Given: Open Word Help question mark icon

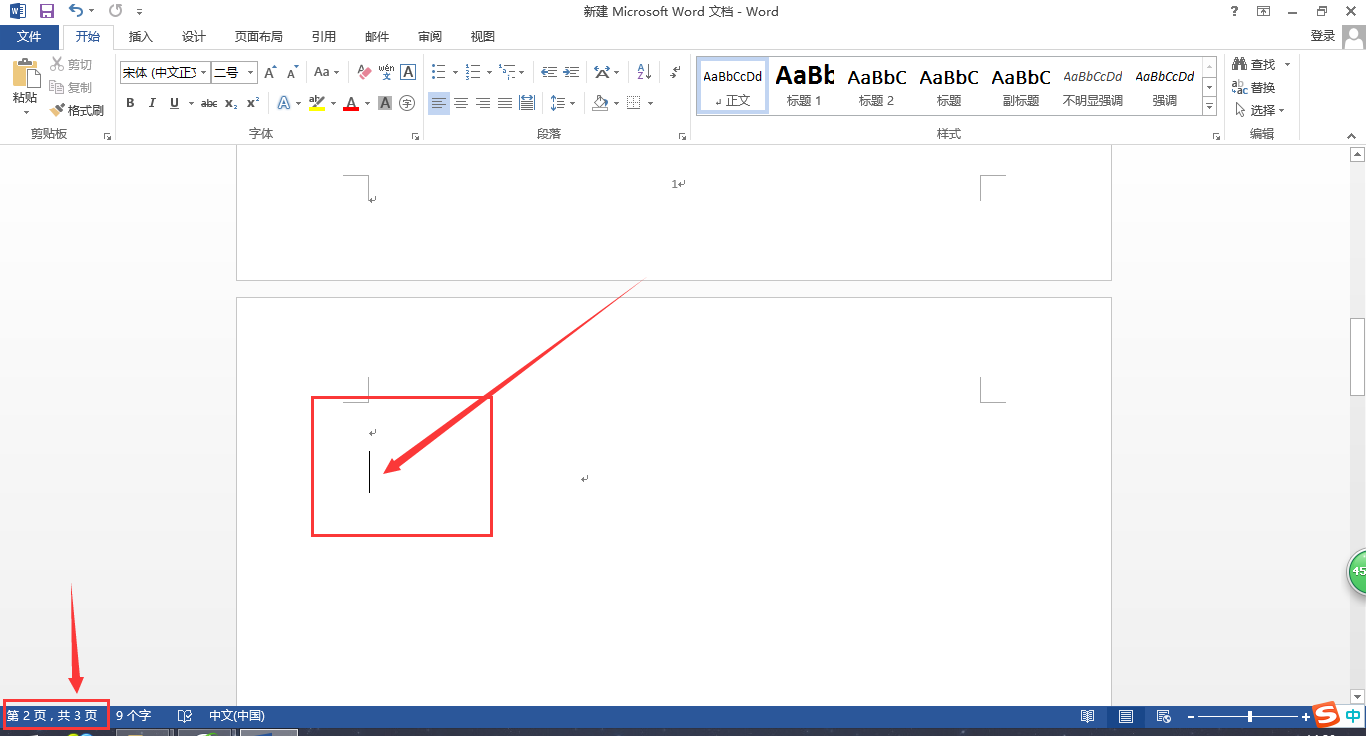Looking at the screenshot, I should (1235, 11).
